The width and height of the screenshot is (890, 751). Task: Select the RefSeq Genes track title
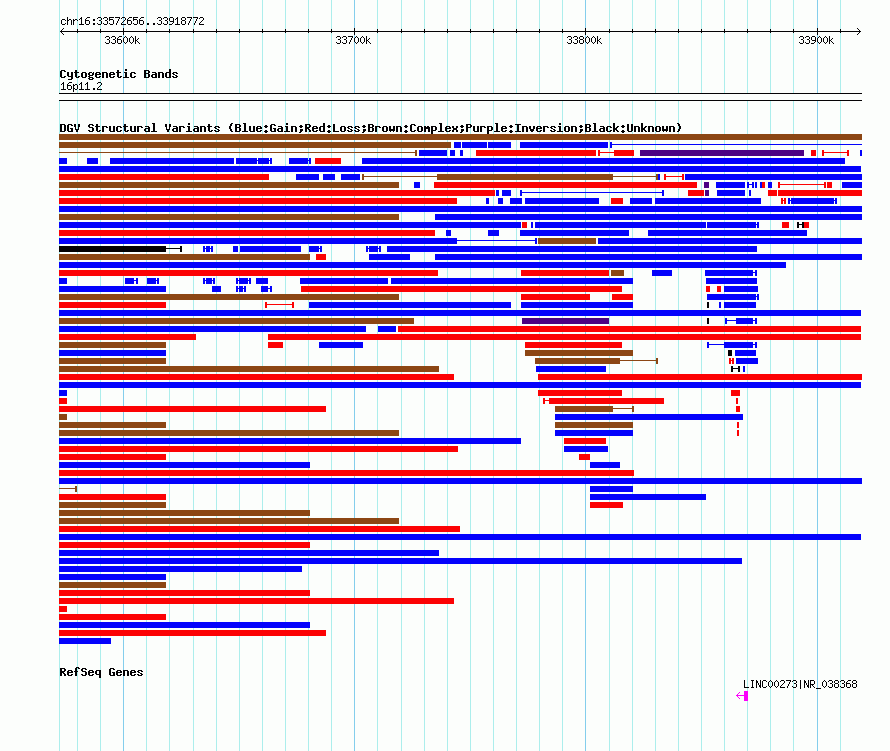tap(101, 672)
